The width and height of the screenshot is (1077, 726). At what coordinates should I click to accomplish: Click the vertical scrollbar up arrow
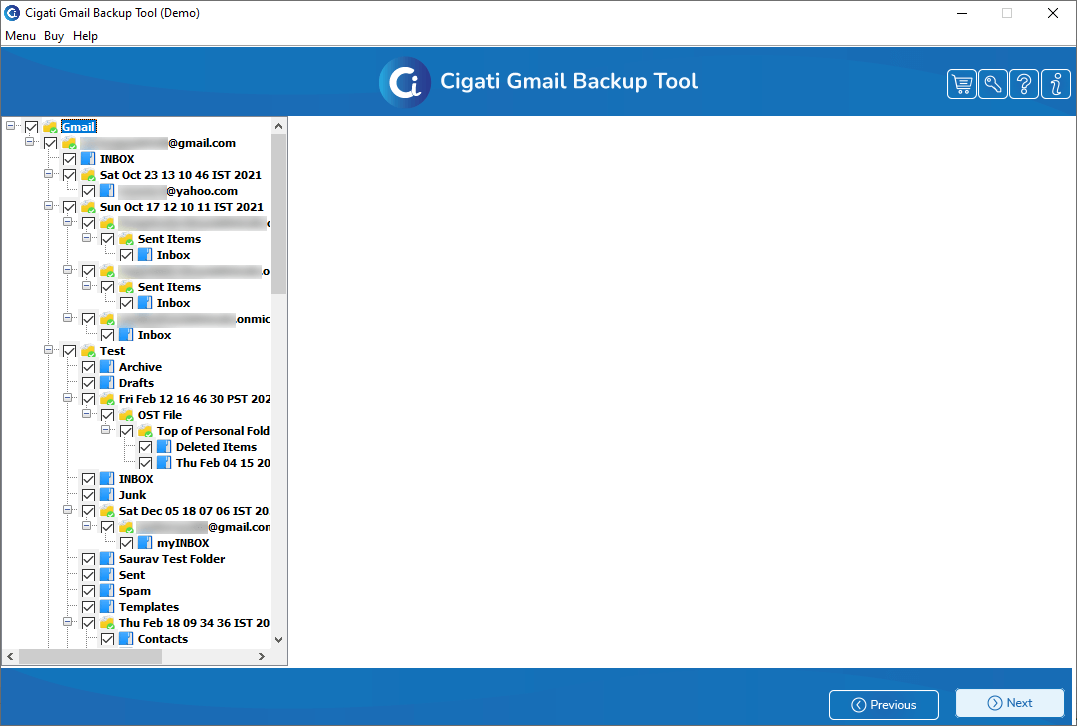pyautogui.click(x=278, y=126)
